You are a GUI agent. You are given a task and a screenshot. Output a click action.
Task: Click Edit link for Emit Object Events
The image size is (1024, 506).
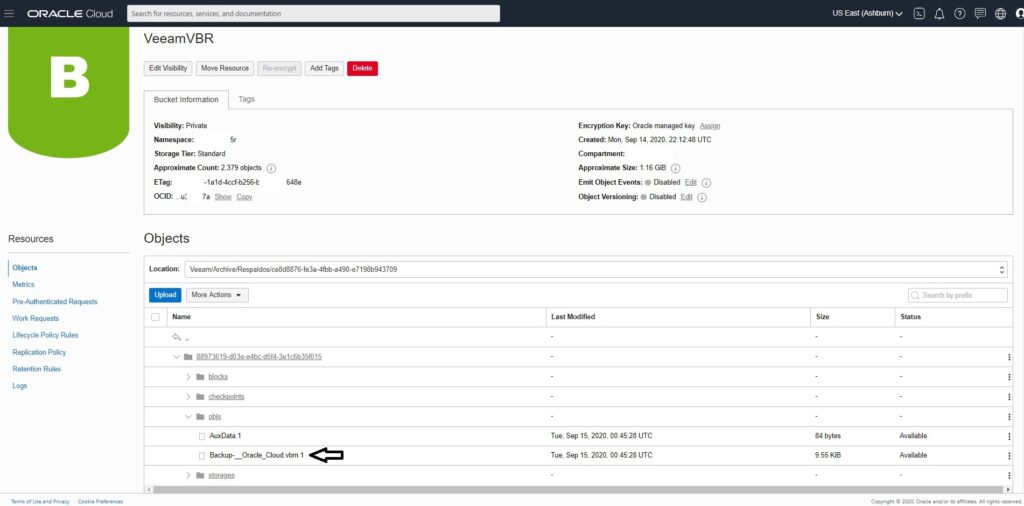point(690,183)
